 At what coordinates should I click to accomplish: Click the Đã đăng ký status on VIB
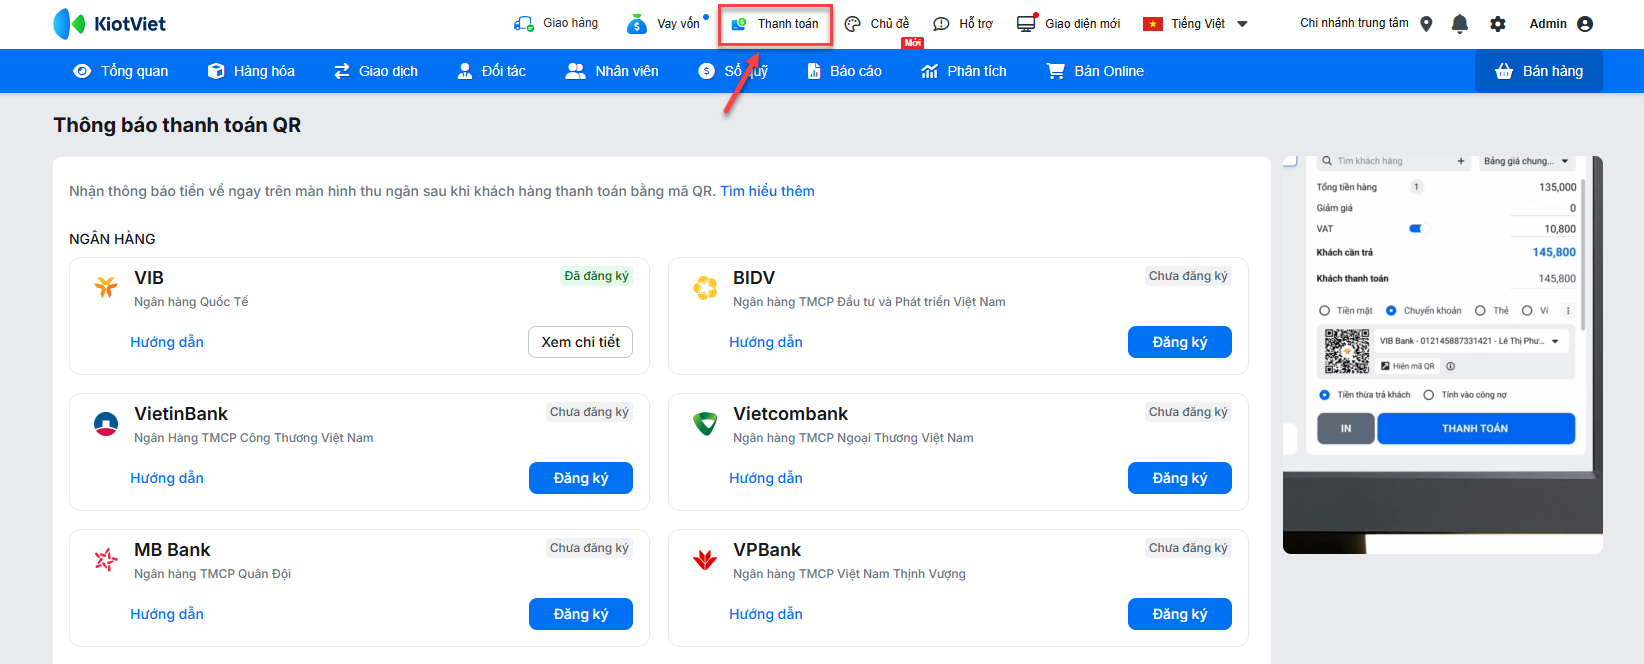pyautogui.click(x=596, y=276)
